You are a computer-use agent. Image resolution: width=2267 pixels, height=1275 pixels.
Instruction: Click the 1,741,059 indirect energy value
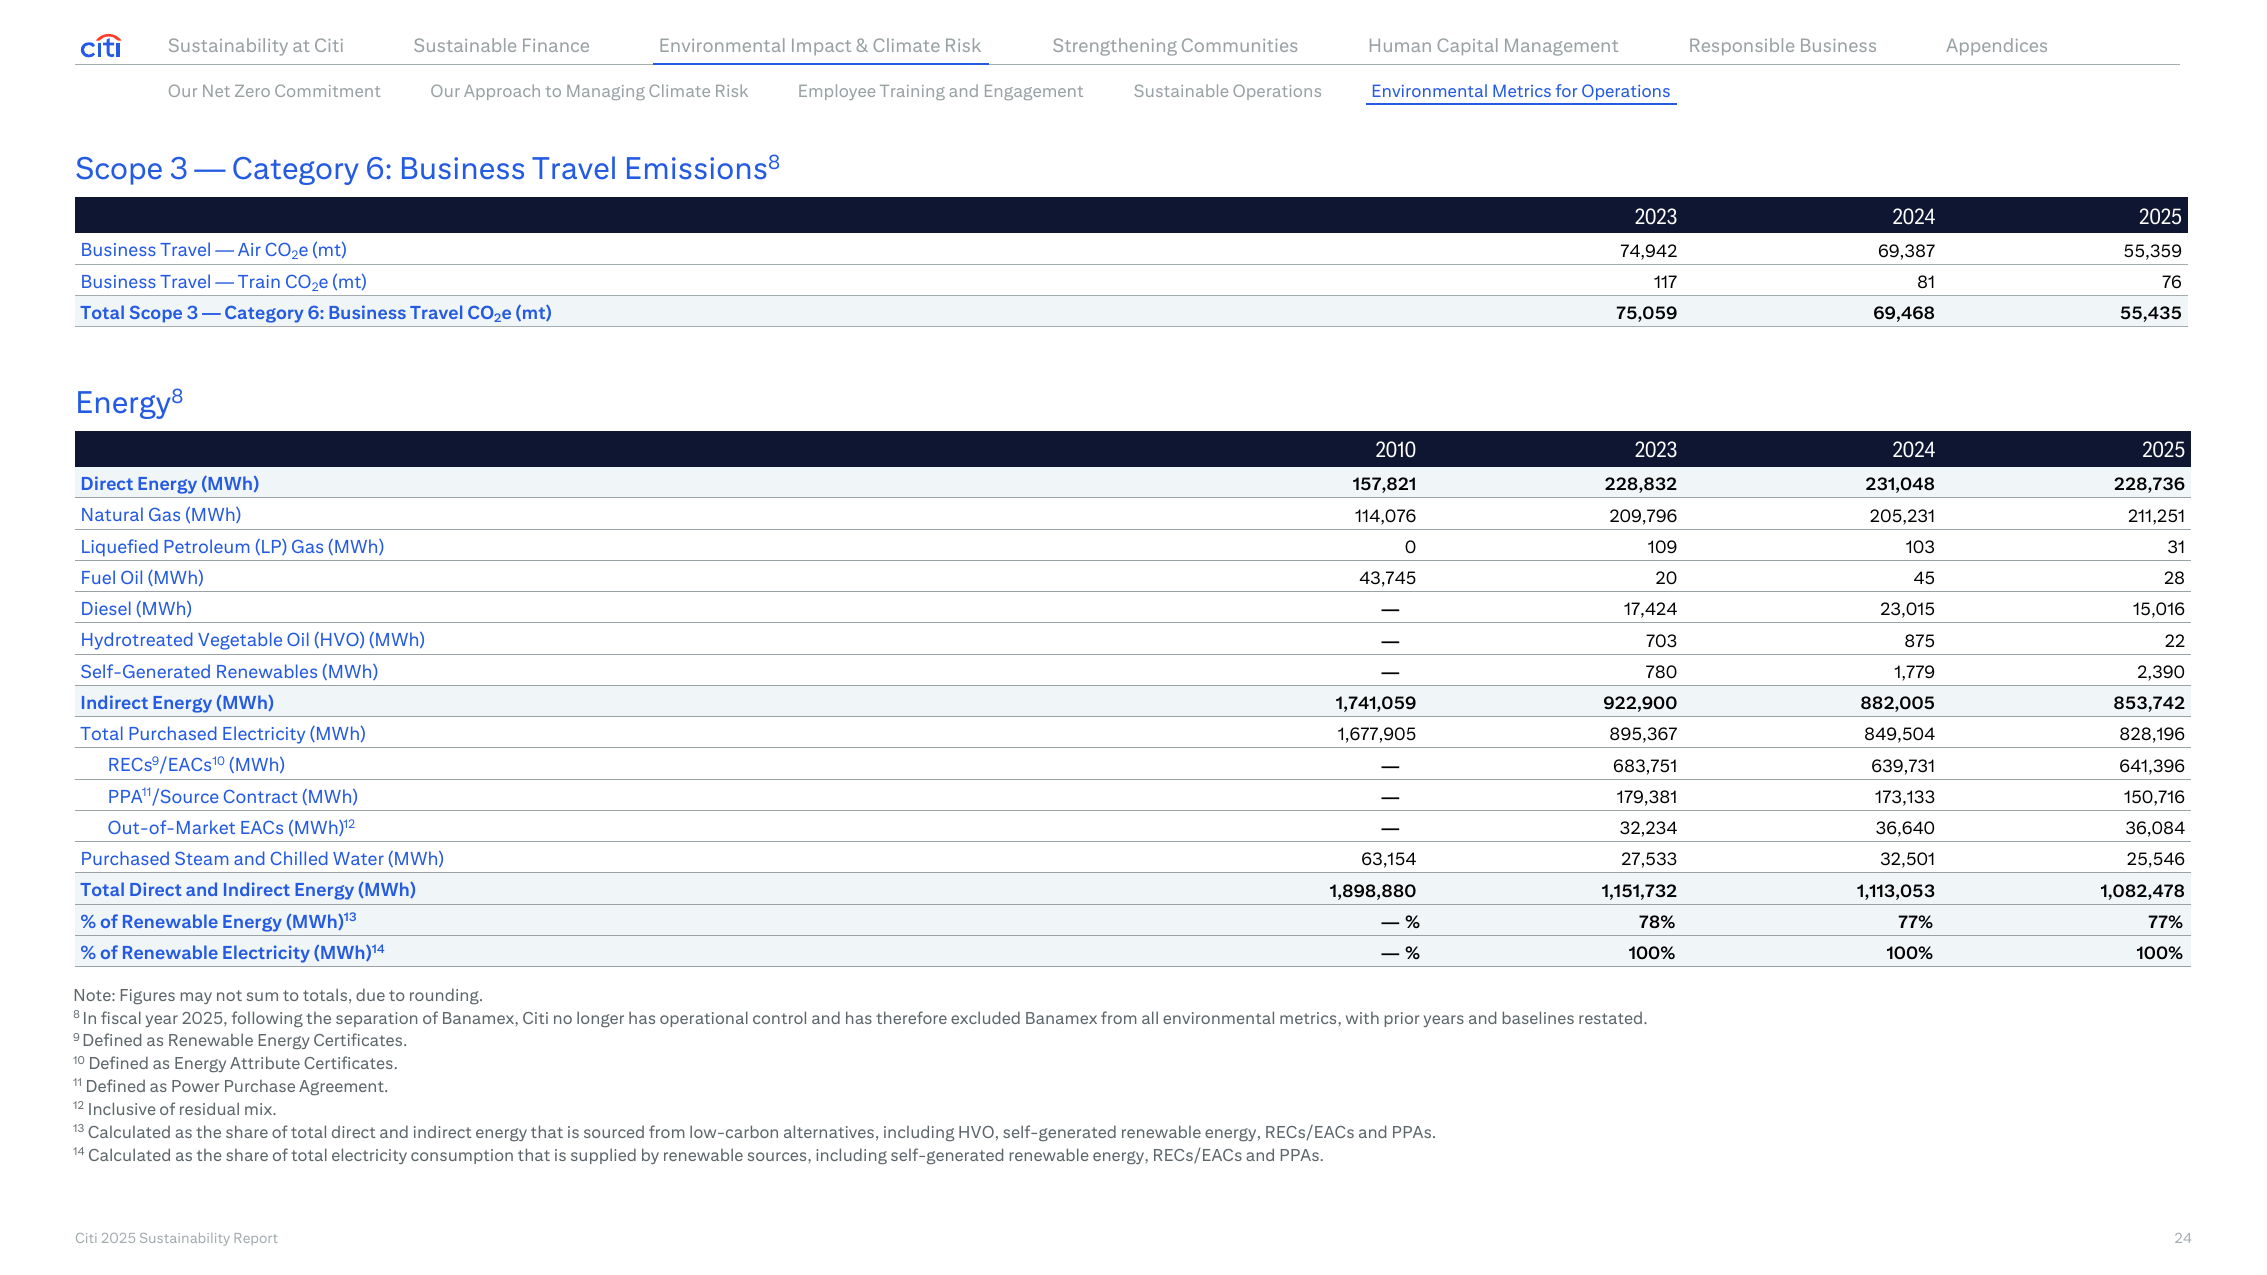pos(1375,703)
